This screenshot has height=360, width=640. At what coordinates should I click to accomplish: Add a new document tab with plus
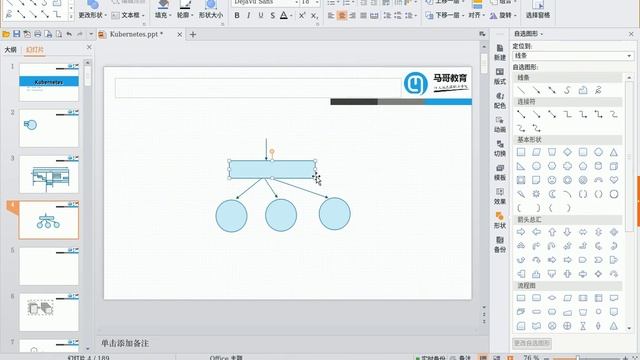click(x=193, y=35)
